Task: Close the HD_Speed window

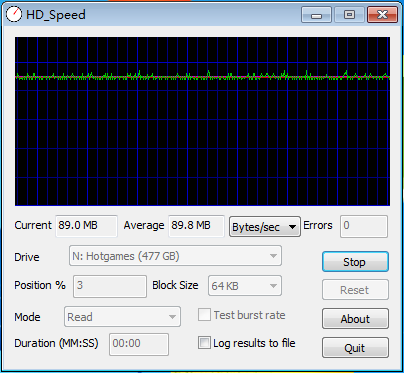Action: point(382,15)
